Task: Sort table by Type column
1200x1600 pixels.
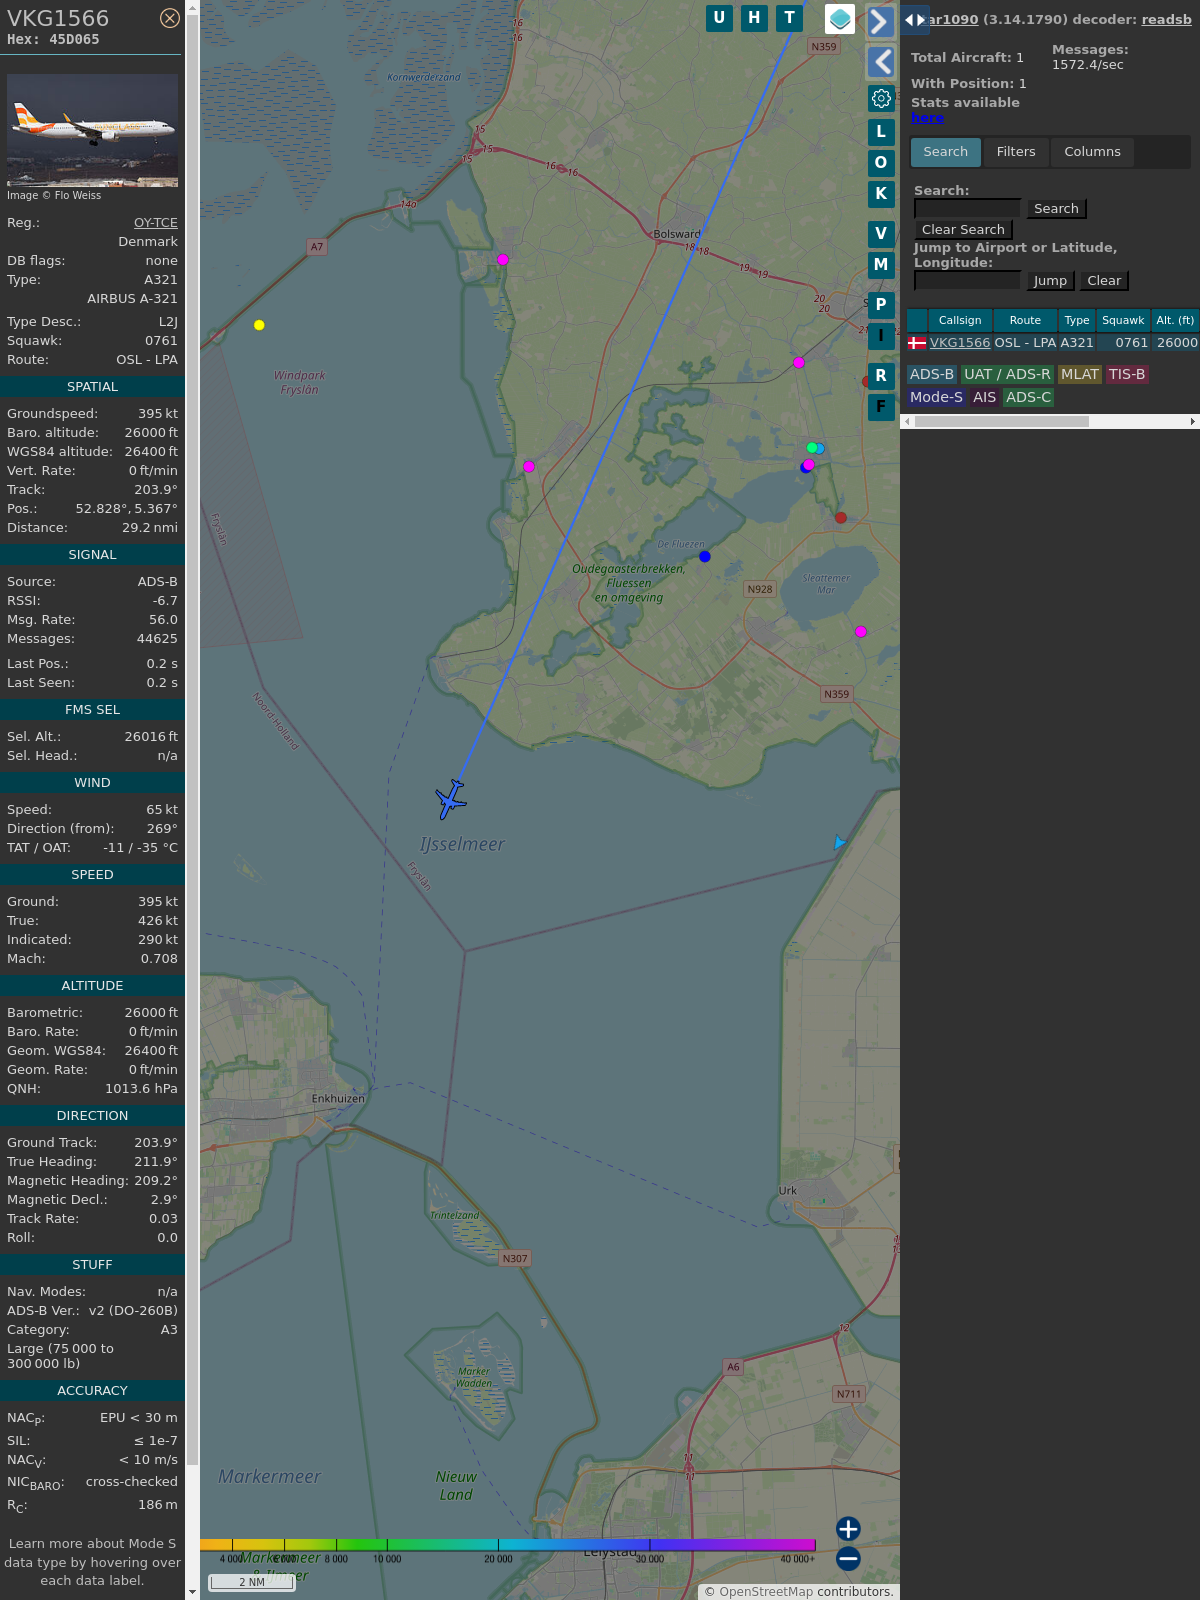Action: click(x=1077, y=320)
